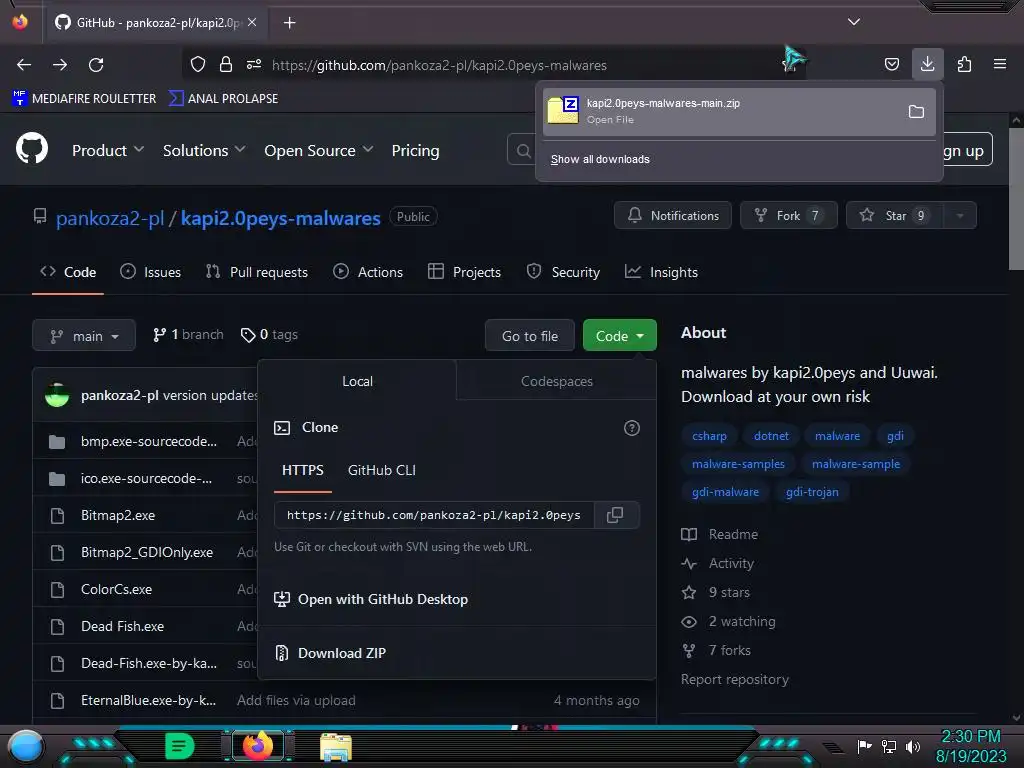
Task: Open MEDIAFIRE ROULETTER bookmark
Action: click(x=84, y=99)
